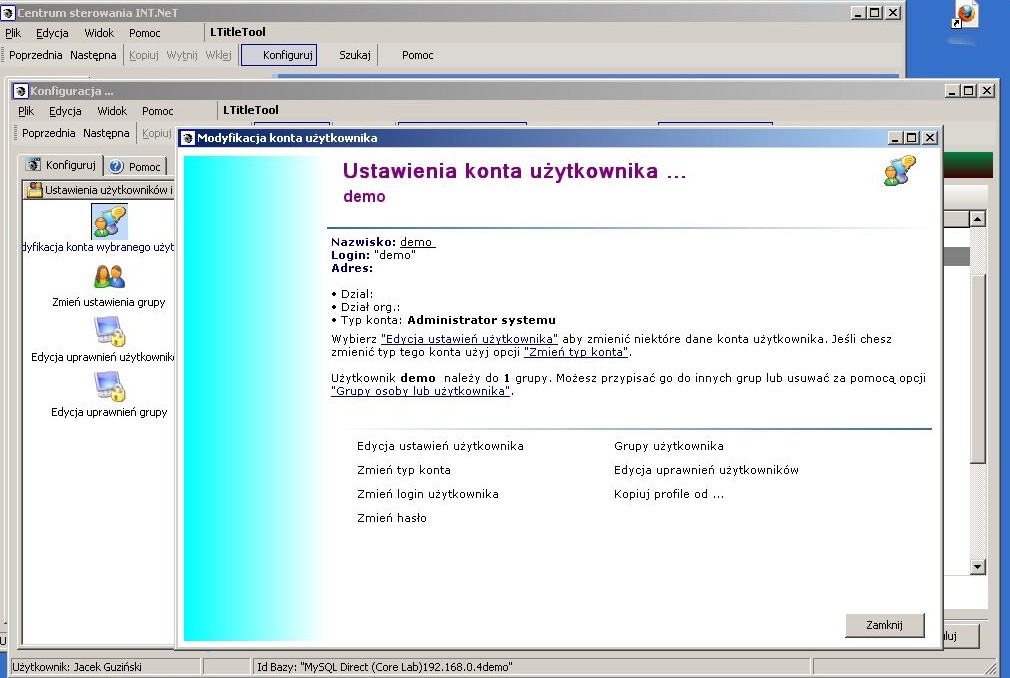Click Szukaj in the top toolbar

pyautogui.click(x=355, y=55)
